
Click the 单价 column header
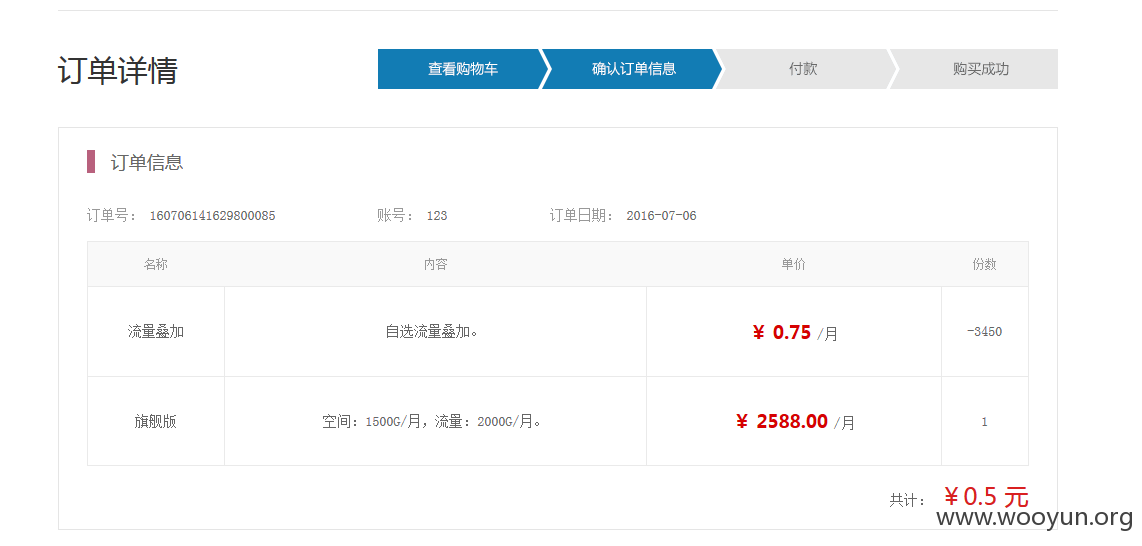coord(793,264)
